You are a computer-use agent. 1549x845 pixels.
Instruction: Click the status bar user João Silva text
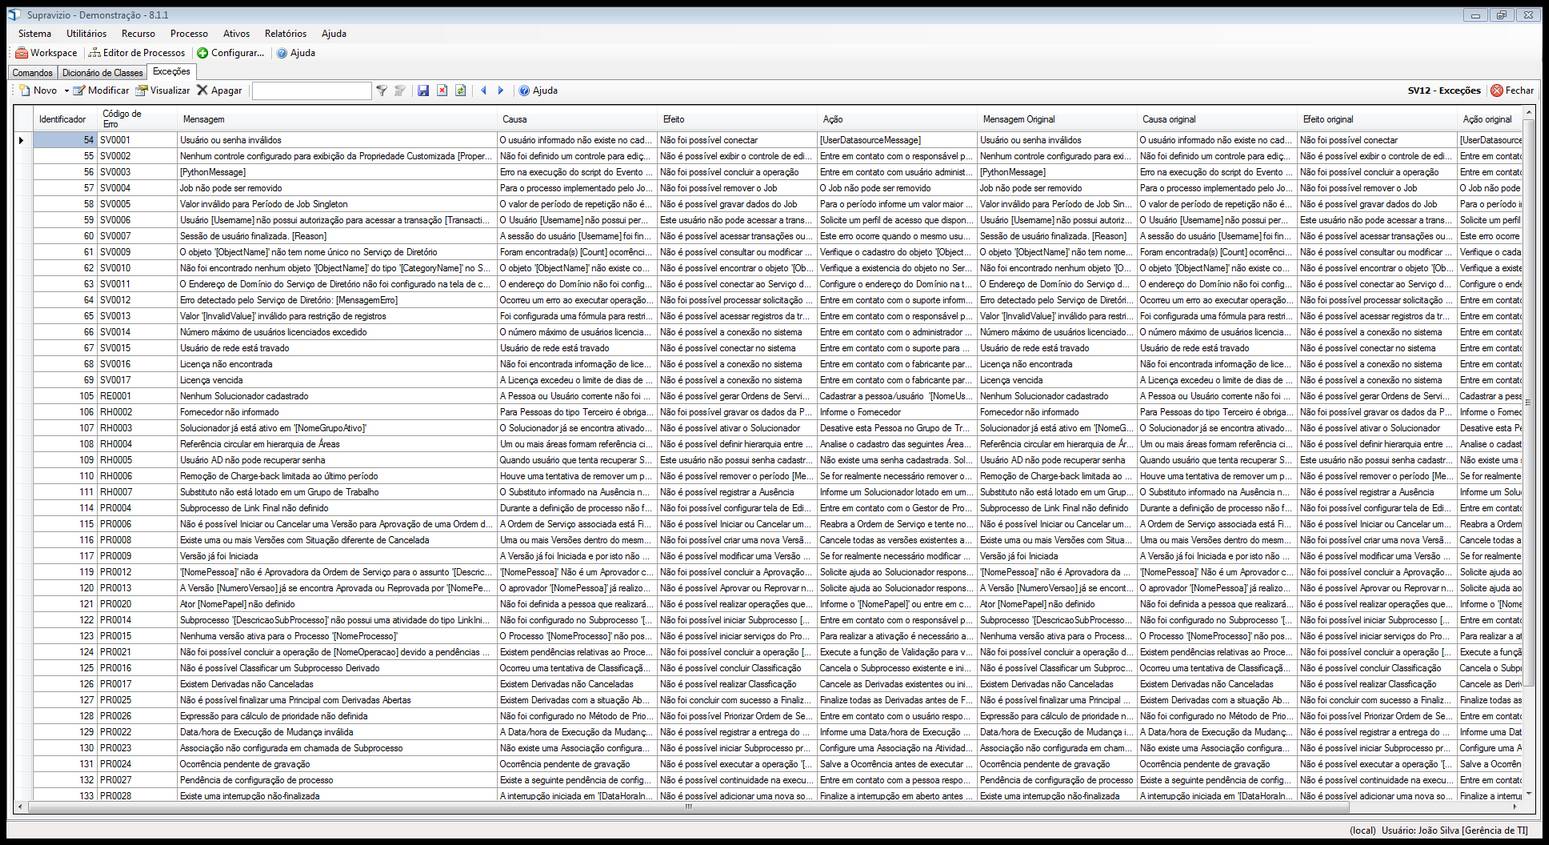click(1455, 830)
